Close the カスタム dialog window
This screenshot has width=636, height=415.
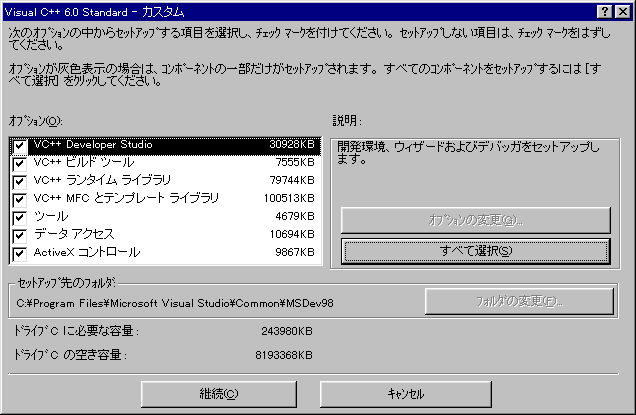623,12
